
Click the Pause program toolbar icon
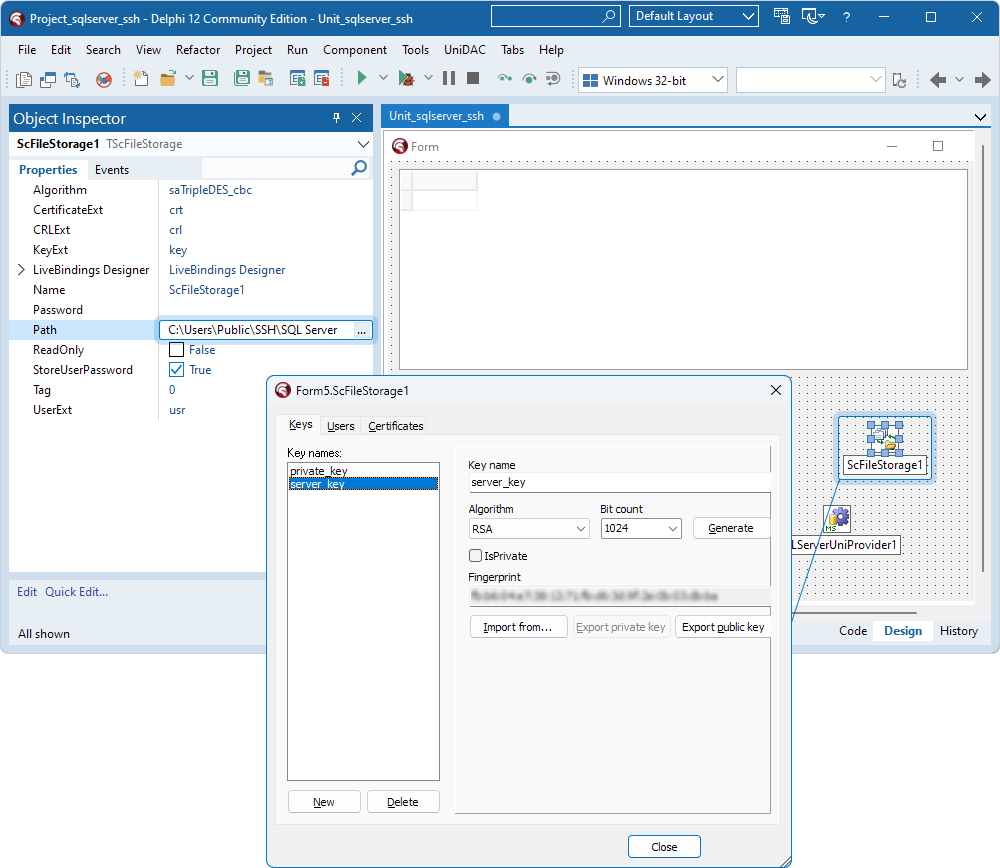click(449, 78)
